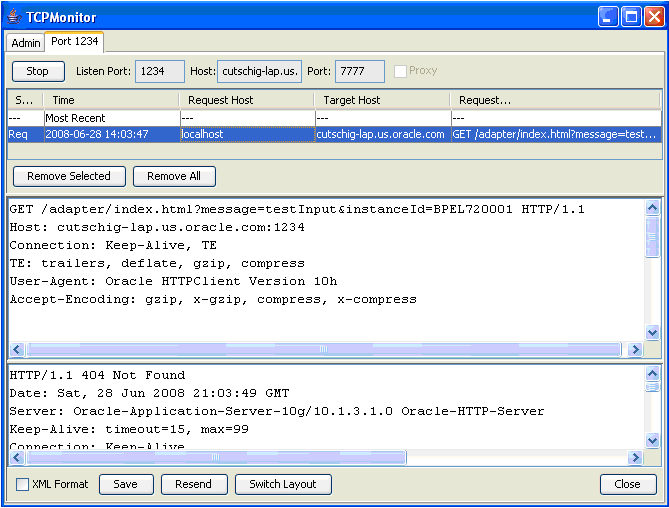
Task: Click the request pane horizontal scrollbar thumb
Action: tap(323, 349)
